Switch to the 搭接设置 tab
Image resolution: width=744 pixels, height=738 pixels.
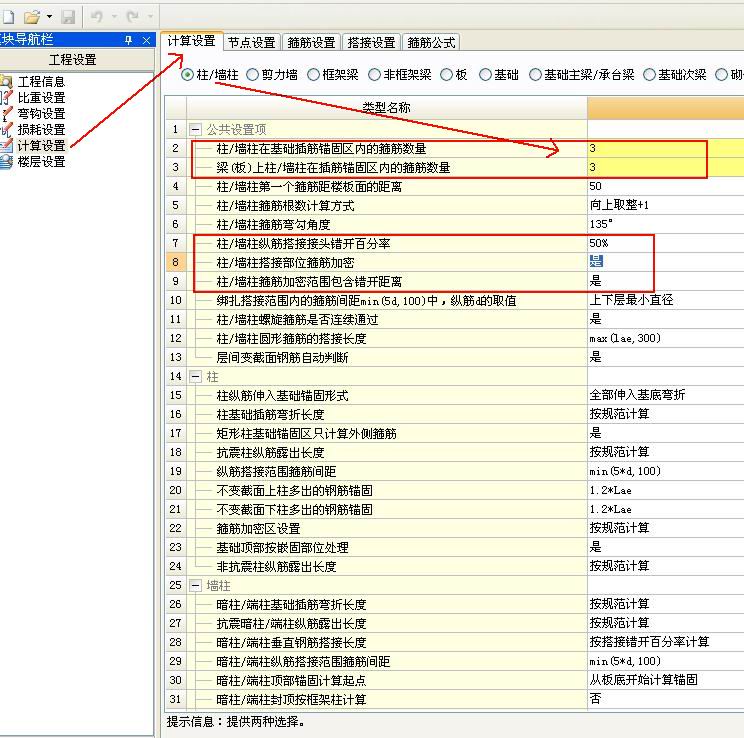pos(372,42)
